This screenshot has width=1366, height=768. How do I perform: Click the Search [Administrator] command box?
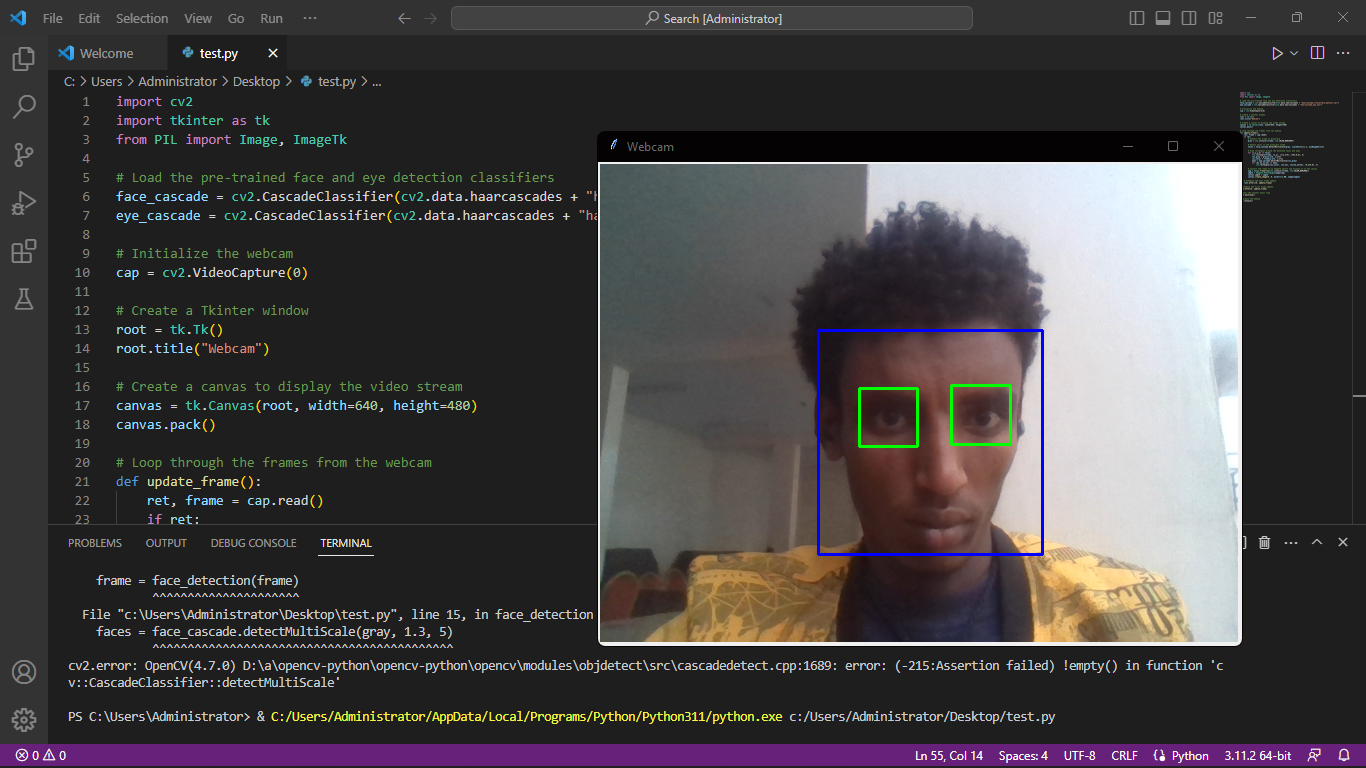pos(711,18)
